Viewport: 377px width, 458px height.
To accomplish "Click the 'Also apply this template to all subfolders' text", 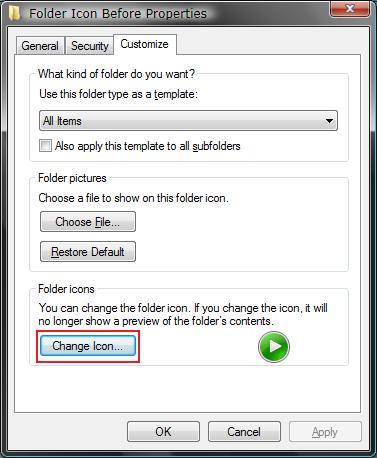I will pos(148,146).
